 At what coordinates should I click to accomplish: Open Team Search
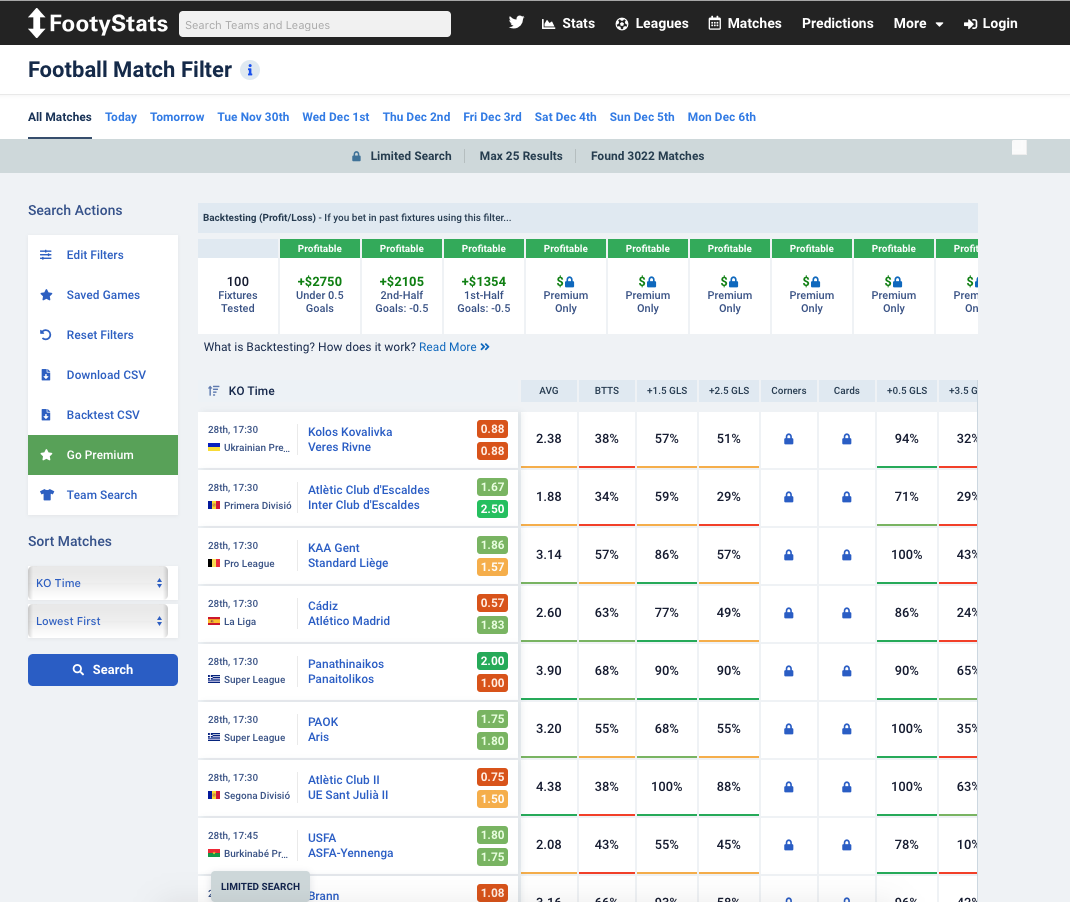tap(103, 495)
